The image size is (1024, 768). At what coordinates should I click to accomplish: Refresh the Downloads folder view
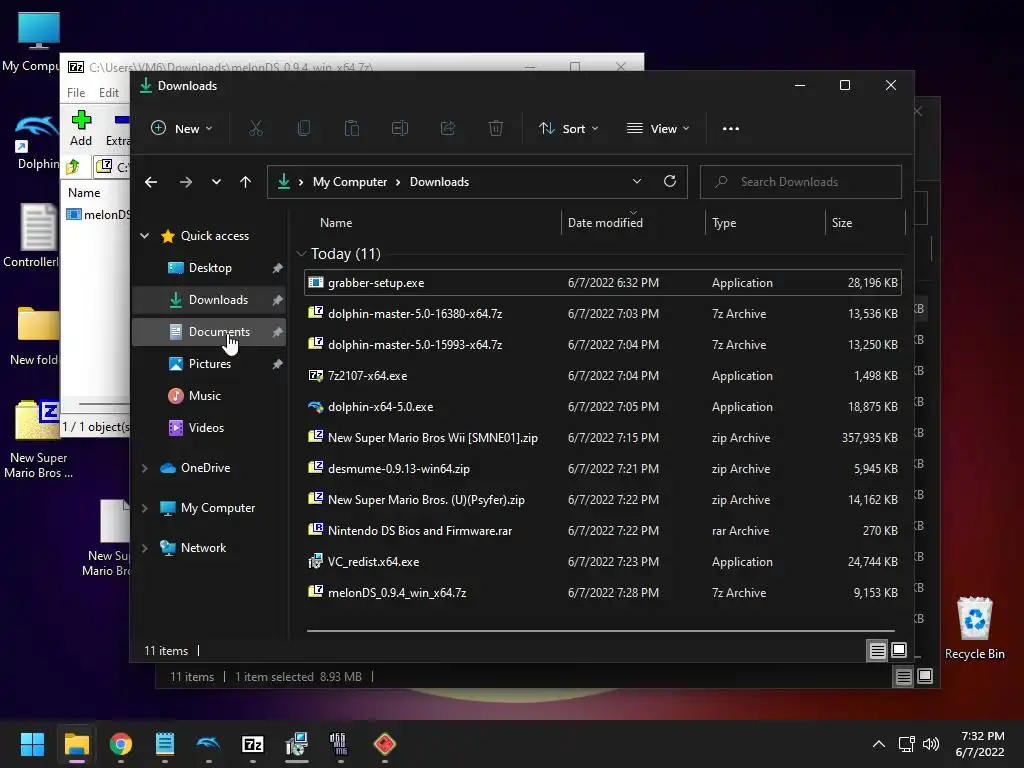(x=670, y=182)
